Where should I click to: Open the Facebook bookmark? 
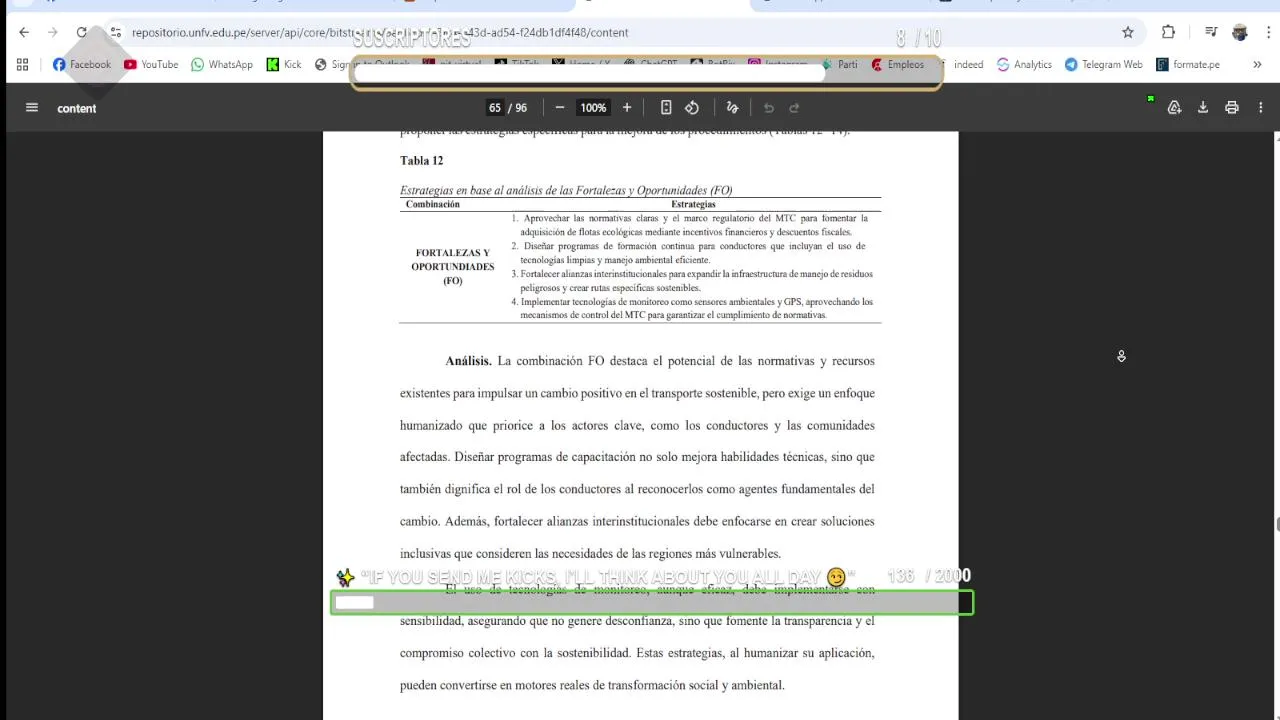82,64
